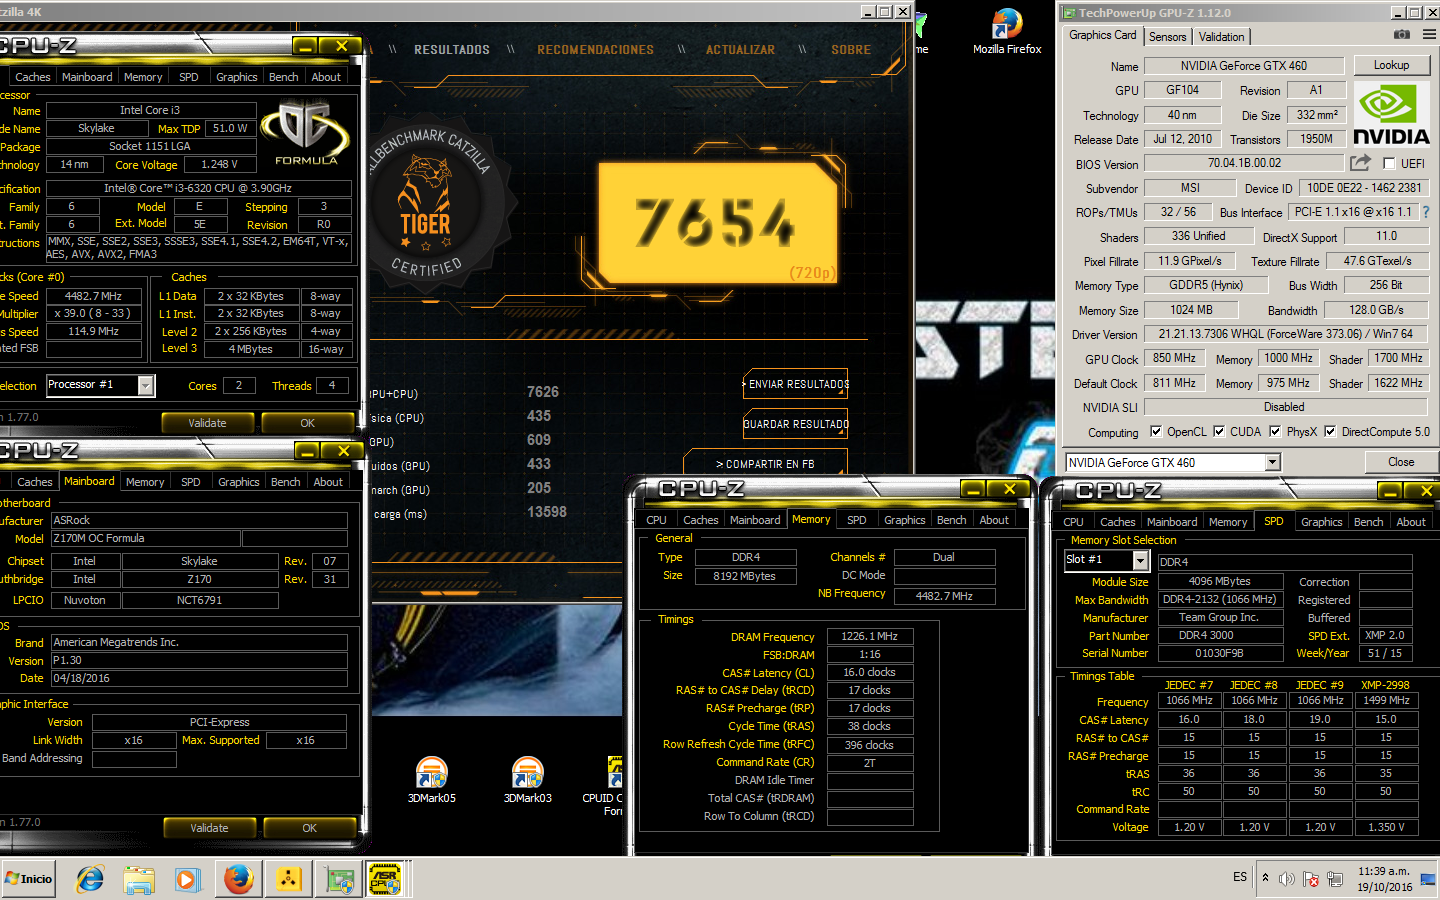Click the Formula logo in CPU-Z
The width and height of the screenshot is (1440, 900).
coord(304,132)
